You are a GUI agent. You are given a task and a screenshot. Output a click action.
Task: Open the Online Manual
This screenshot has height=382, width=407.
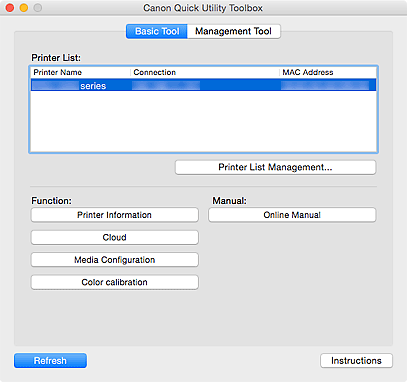coord(292,215)
